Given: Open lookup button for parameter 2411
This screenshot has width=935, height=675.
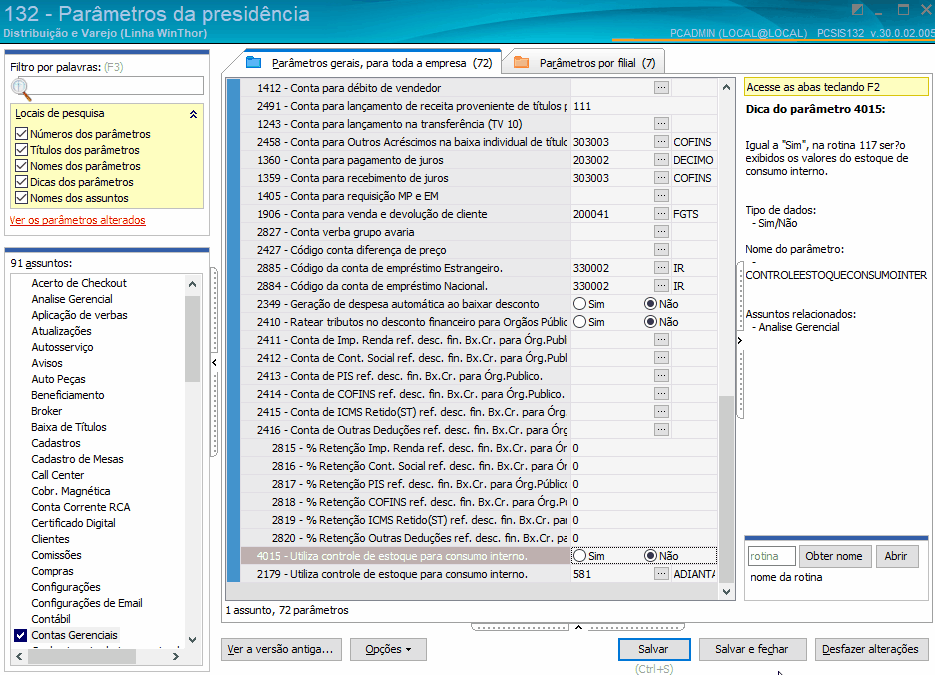Looking at the screenshot, I should click(x=661, y=340).
